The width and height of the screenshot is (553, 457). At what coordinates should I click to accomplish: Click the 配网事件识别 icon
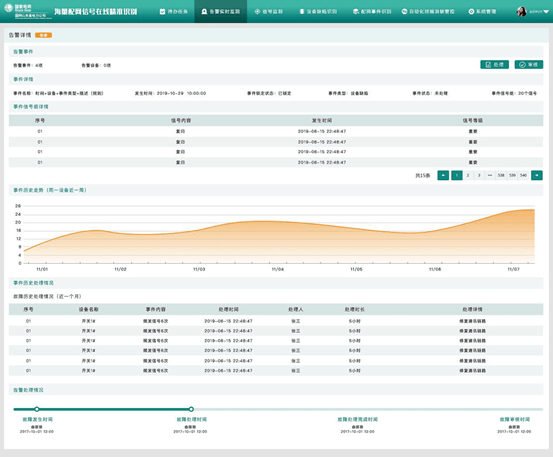[x=356, y=12]
